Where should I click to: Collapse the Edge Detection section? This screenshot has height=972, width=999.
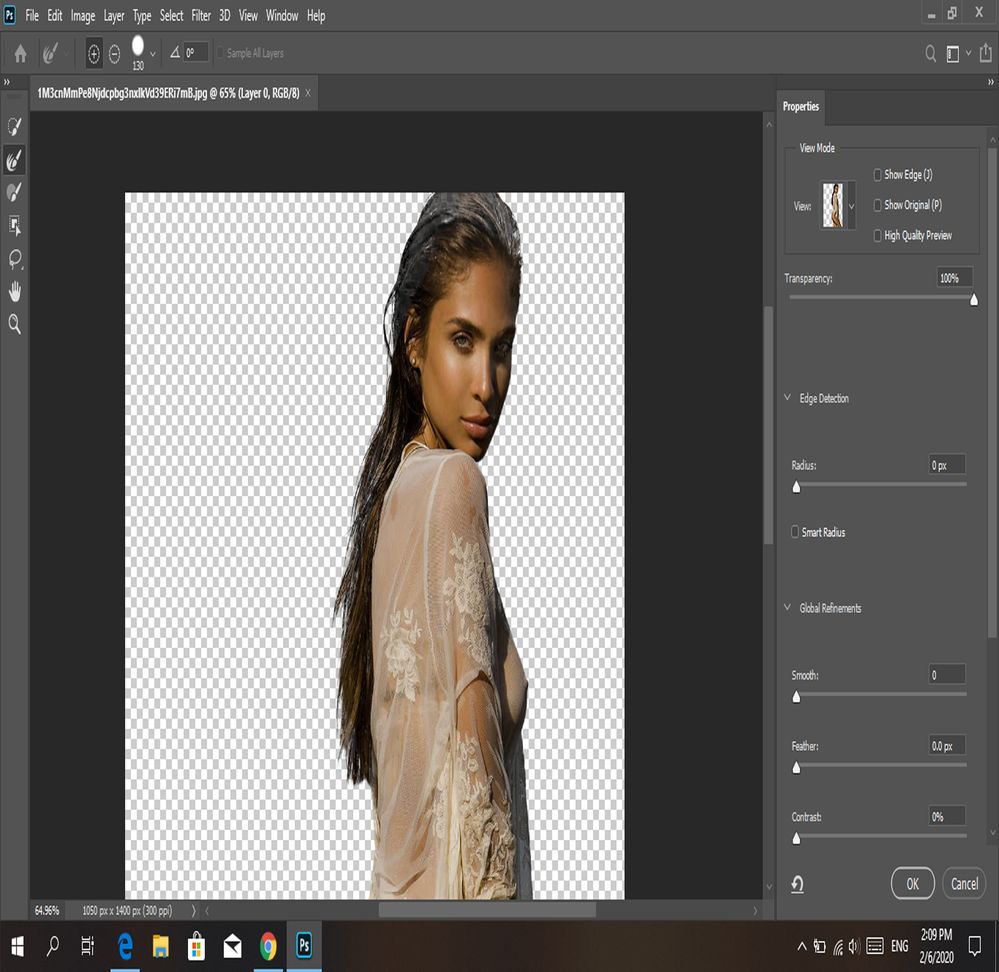(x=787, y=398)
